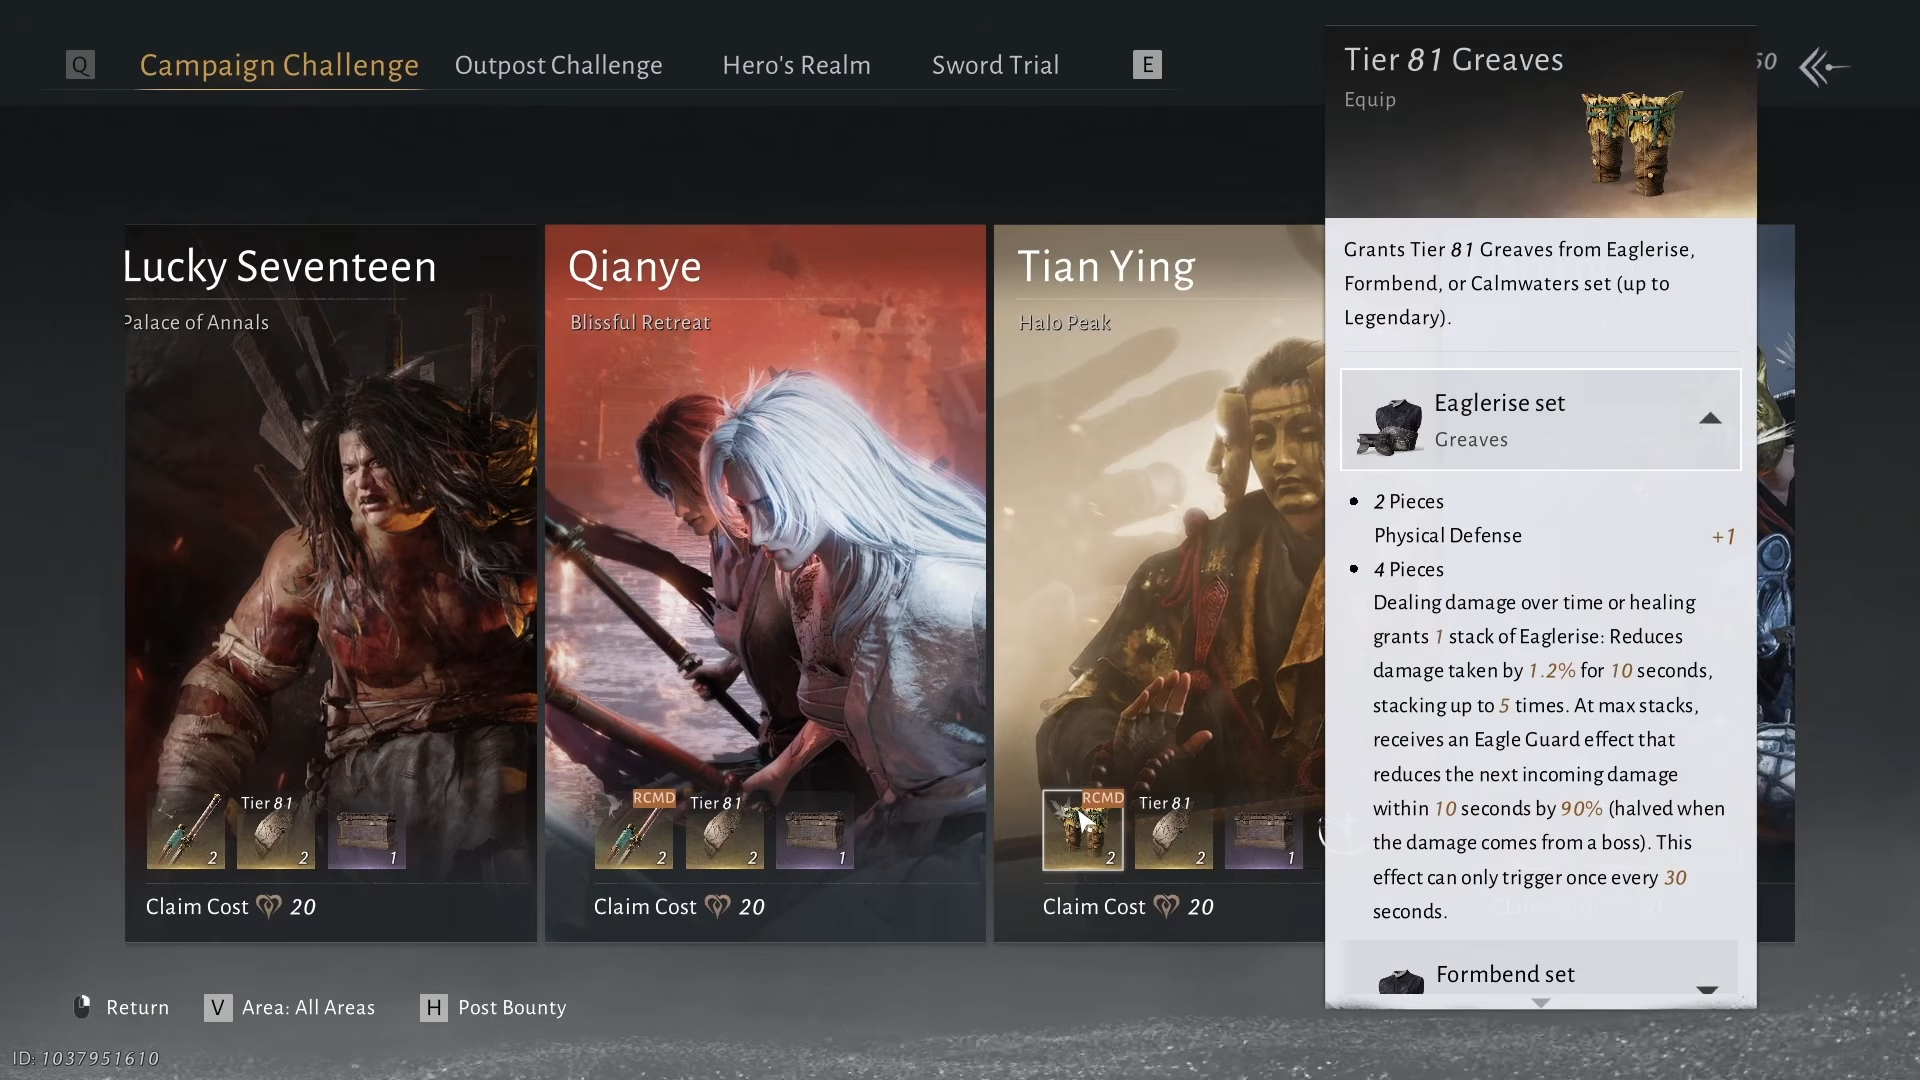Screen dimensions: 1920x1080
Task: Click the tooltip scroll-down arrow indicator
Action: pyautogui.click(x=1540, y=1002)
